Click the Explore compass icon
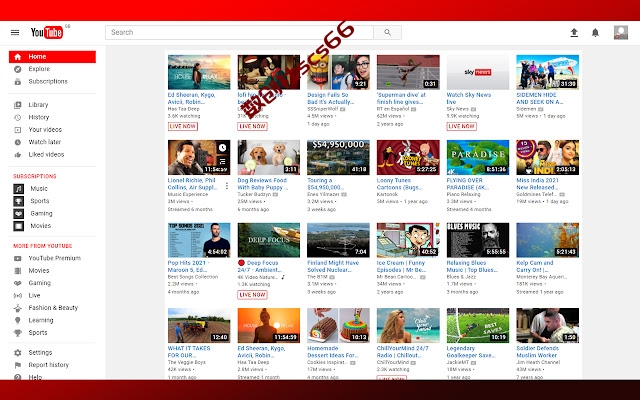 [18, 69]
